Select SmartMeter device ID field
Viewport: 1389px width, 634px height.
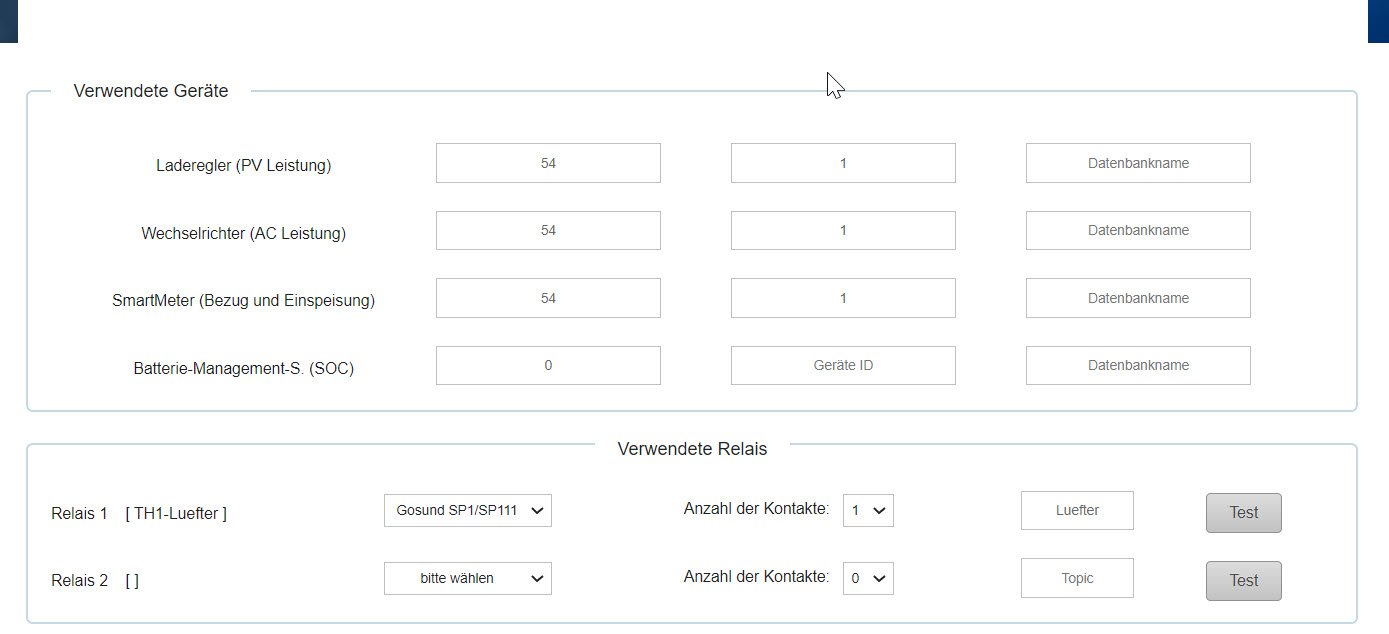pyautogui.click(x=843, y=298)
